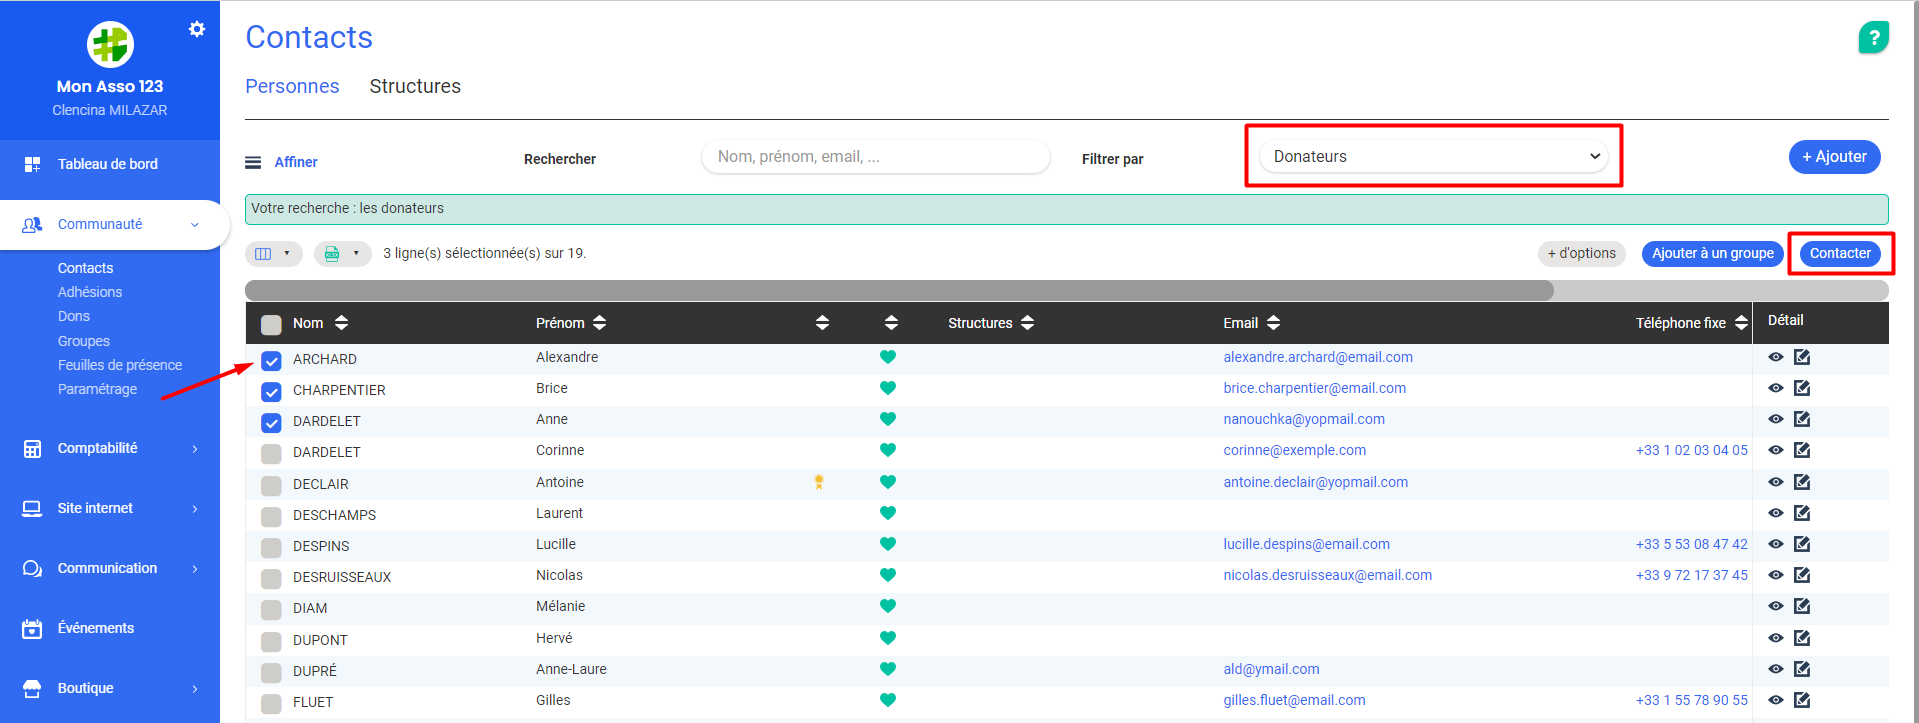View details eye icon for DIAM
Viewport: 1919px width, 723px height.
pyautogui.click(x=1776, y=606)
